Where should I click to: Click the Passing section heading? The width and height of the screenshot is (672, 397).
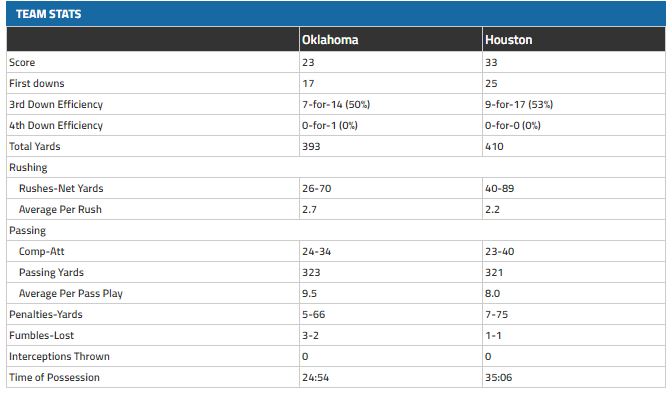coord(27,231)
